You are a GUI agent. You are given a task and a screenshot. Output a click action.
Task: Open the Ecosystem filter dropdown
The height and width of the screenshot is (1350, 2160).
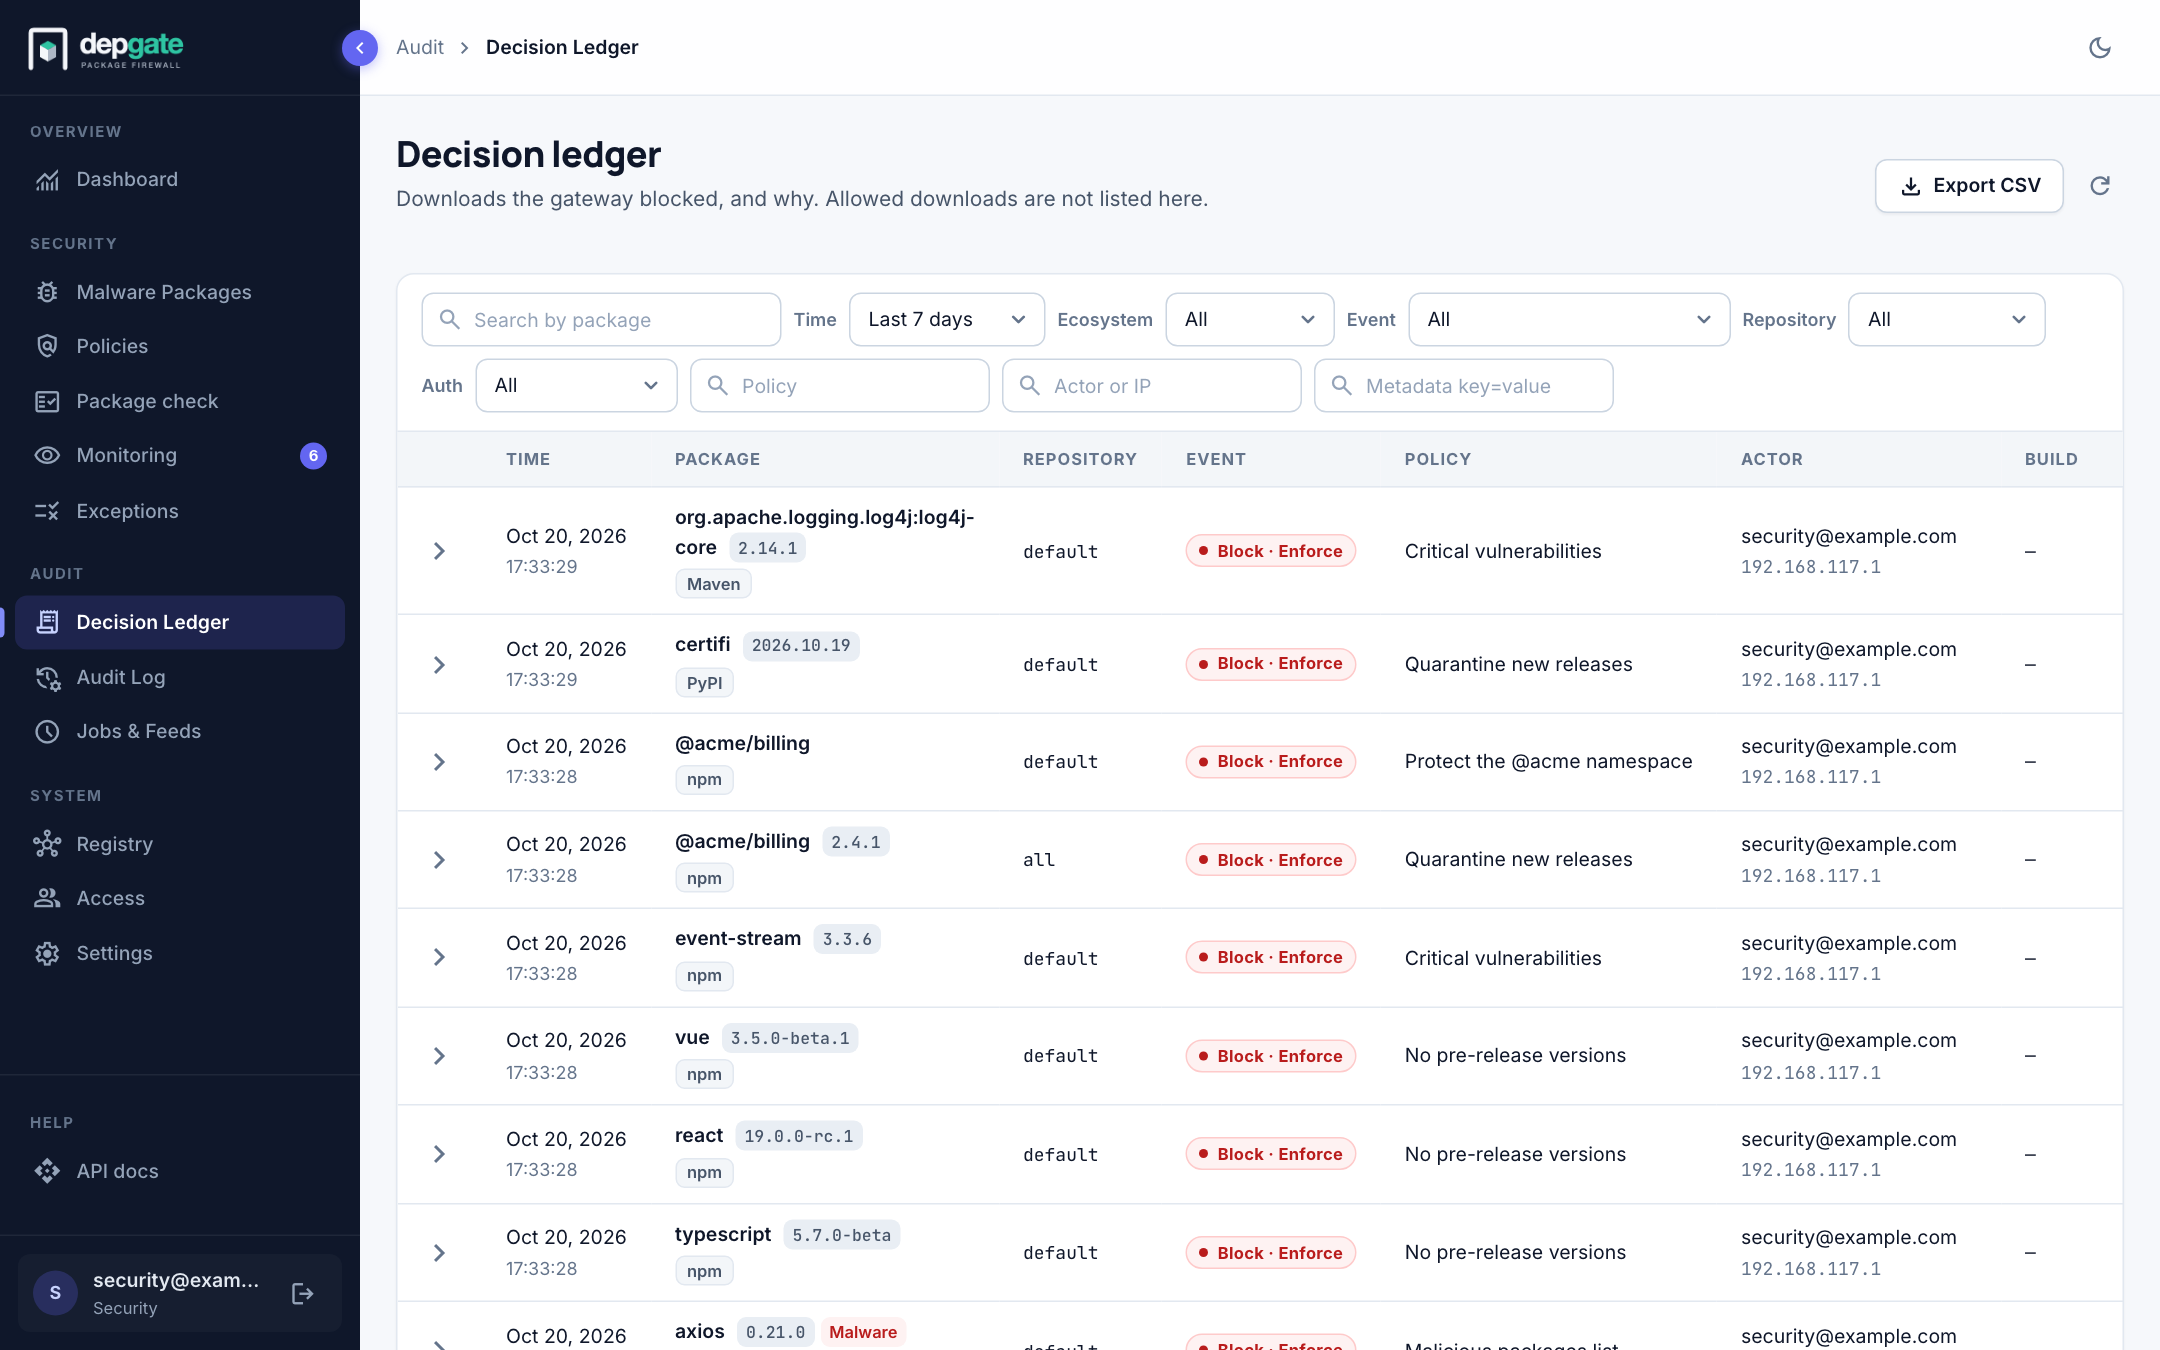click(x=1250, y=319)
